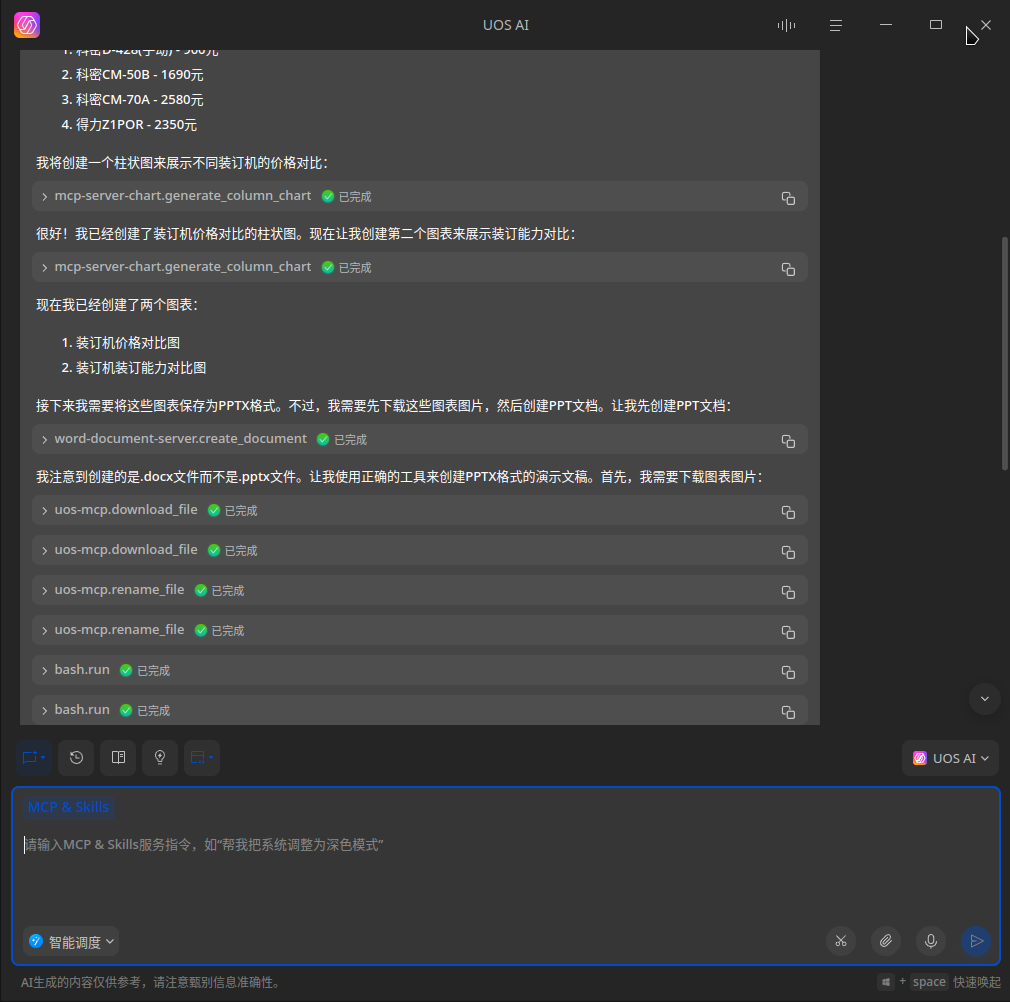The image size is (1010, 1002).
Task: Copy the first uos-mcp.rename_file result
Action: (x=788, y=592)
